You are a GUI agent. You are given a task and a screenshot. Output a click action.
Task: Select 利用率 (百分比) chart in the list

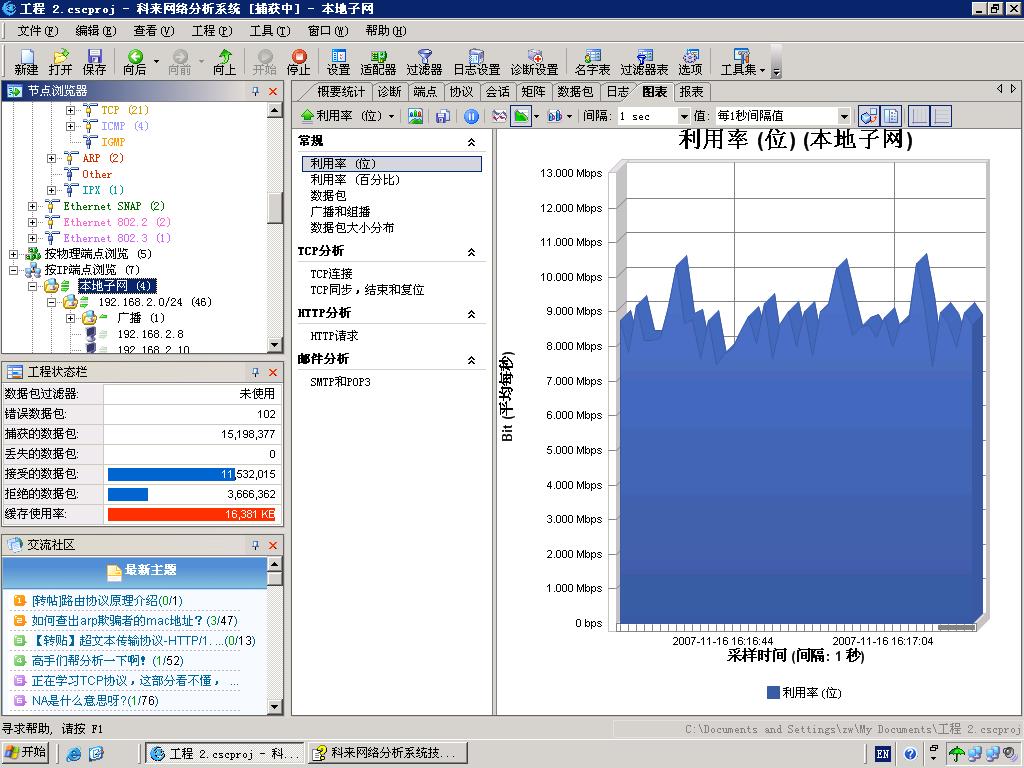354,180
